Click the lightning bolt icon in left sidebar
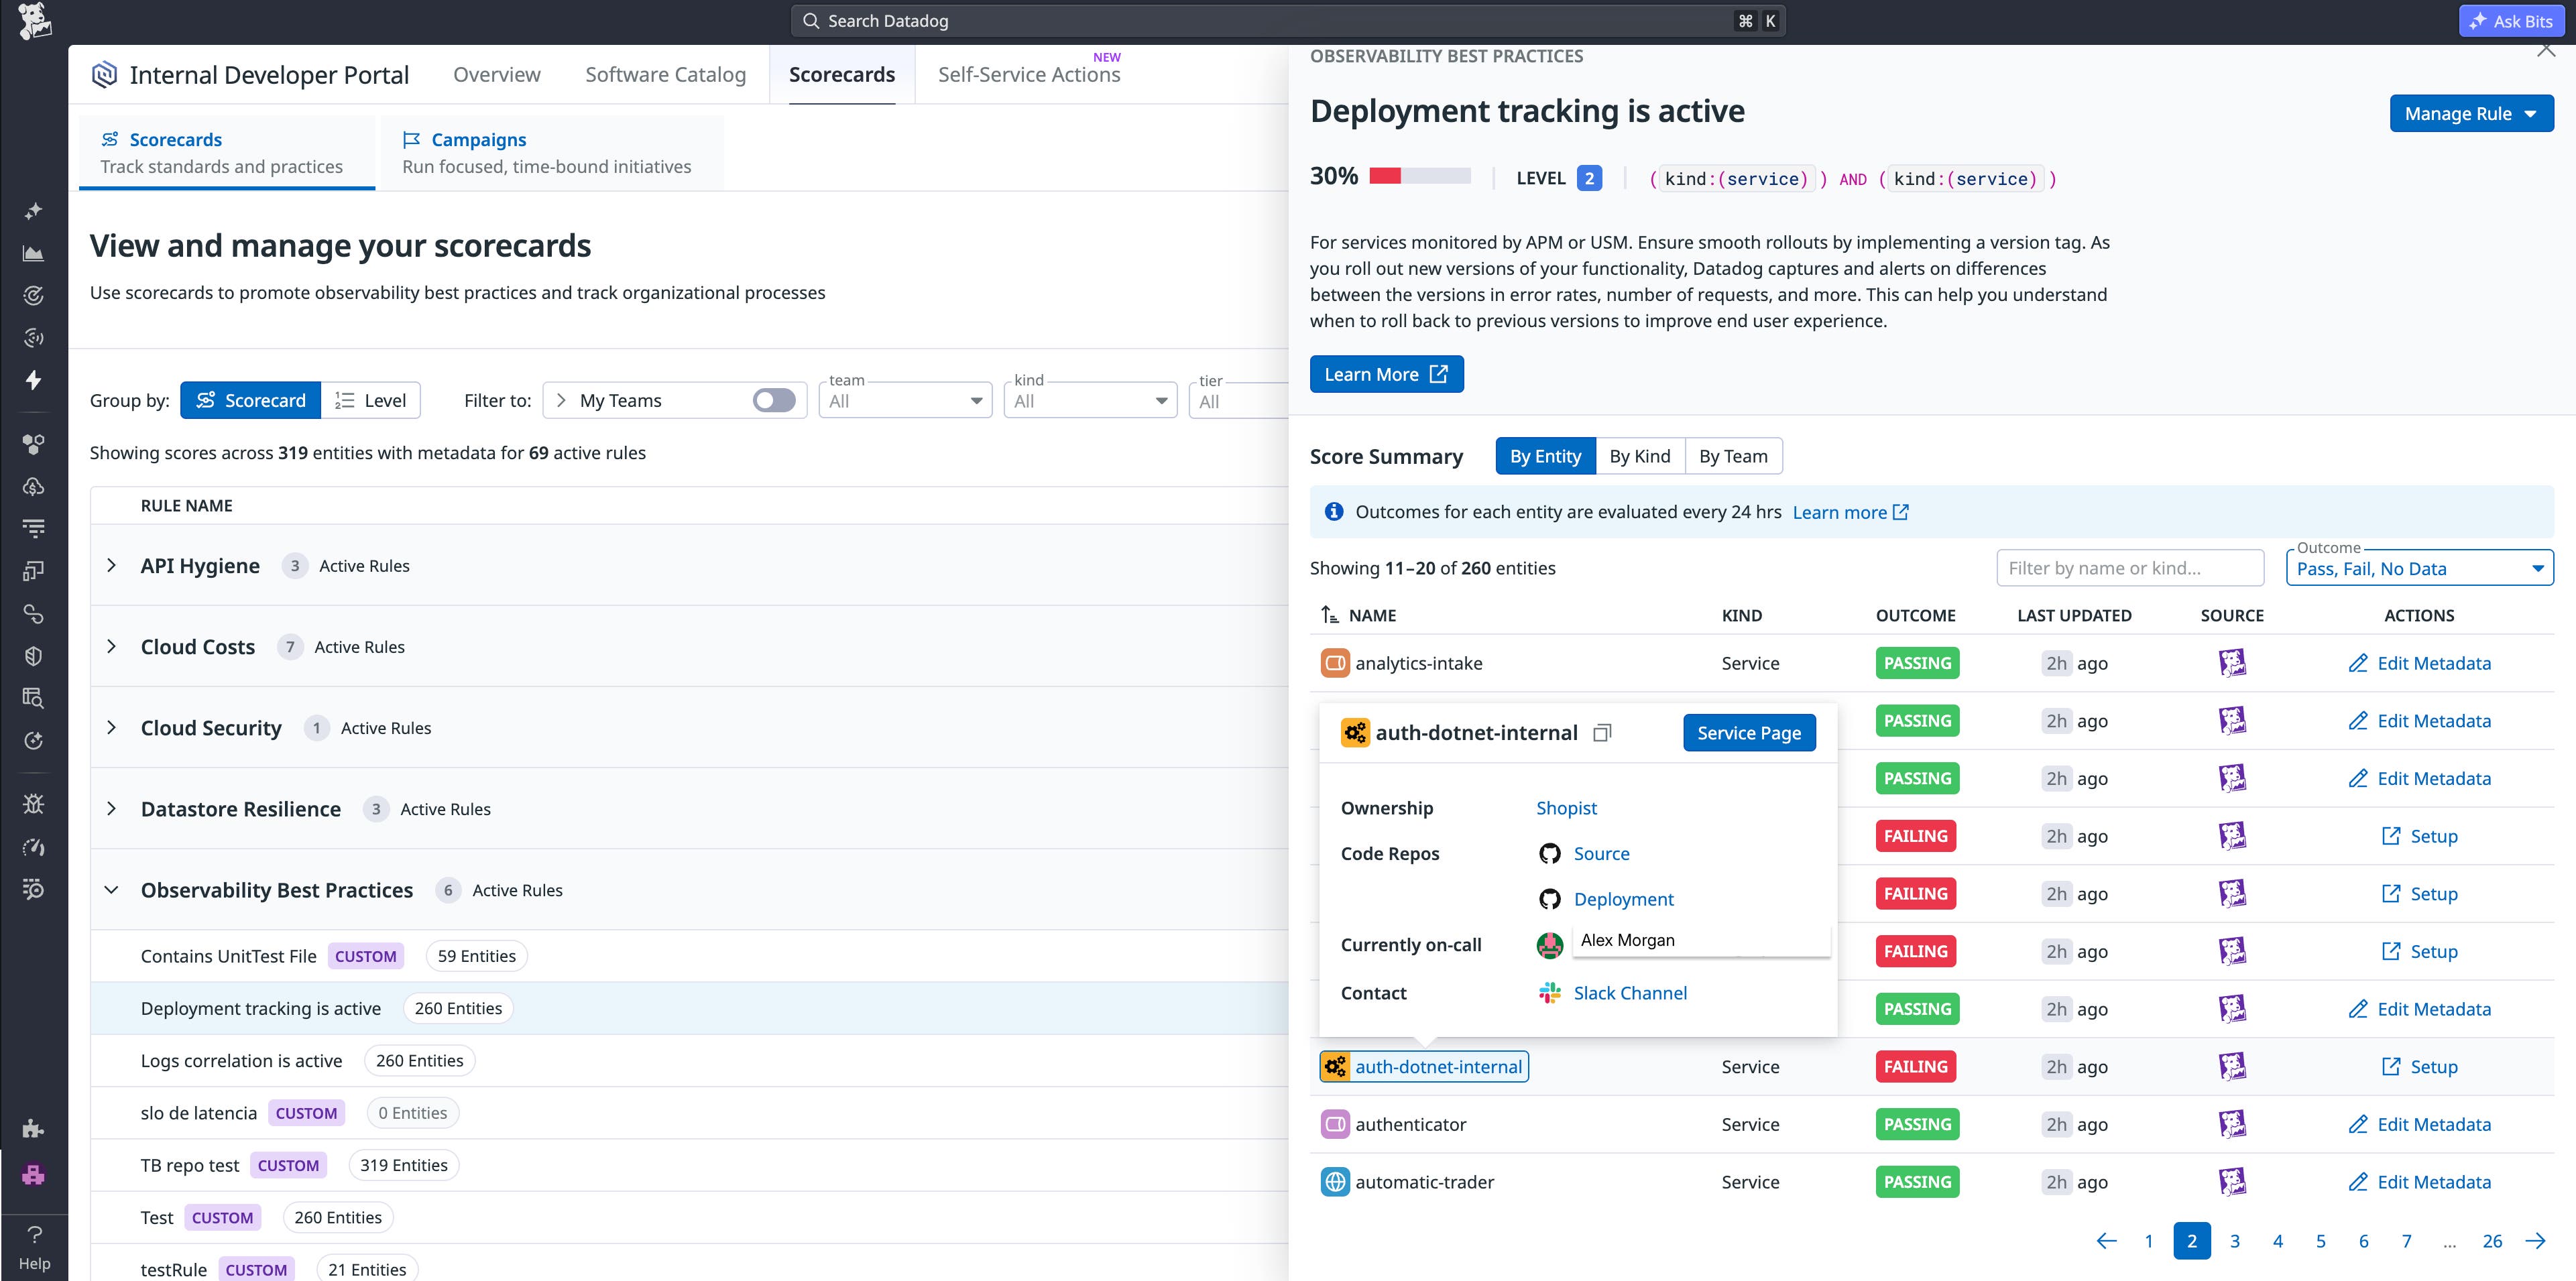The image size is (2576, 1281). 33,381
